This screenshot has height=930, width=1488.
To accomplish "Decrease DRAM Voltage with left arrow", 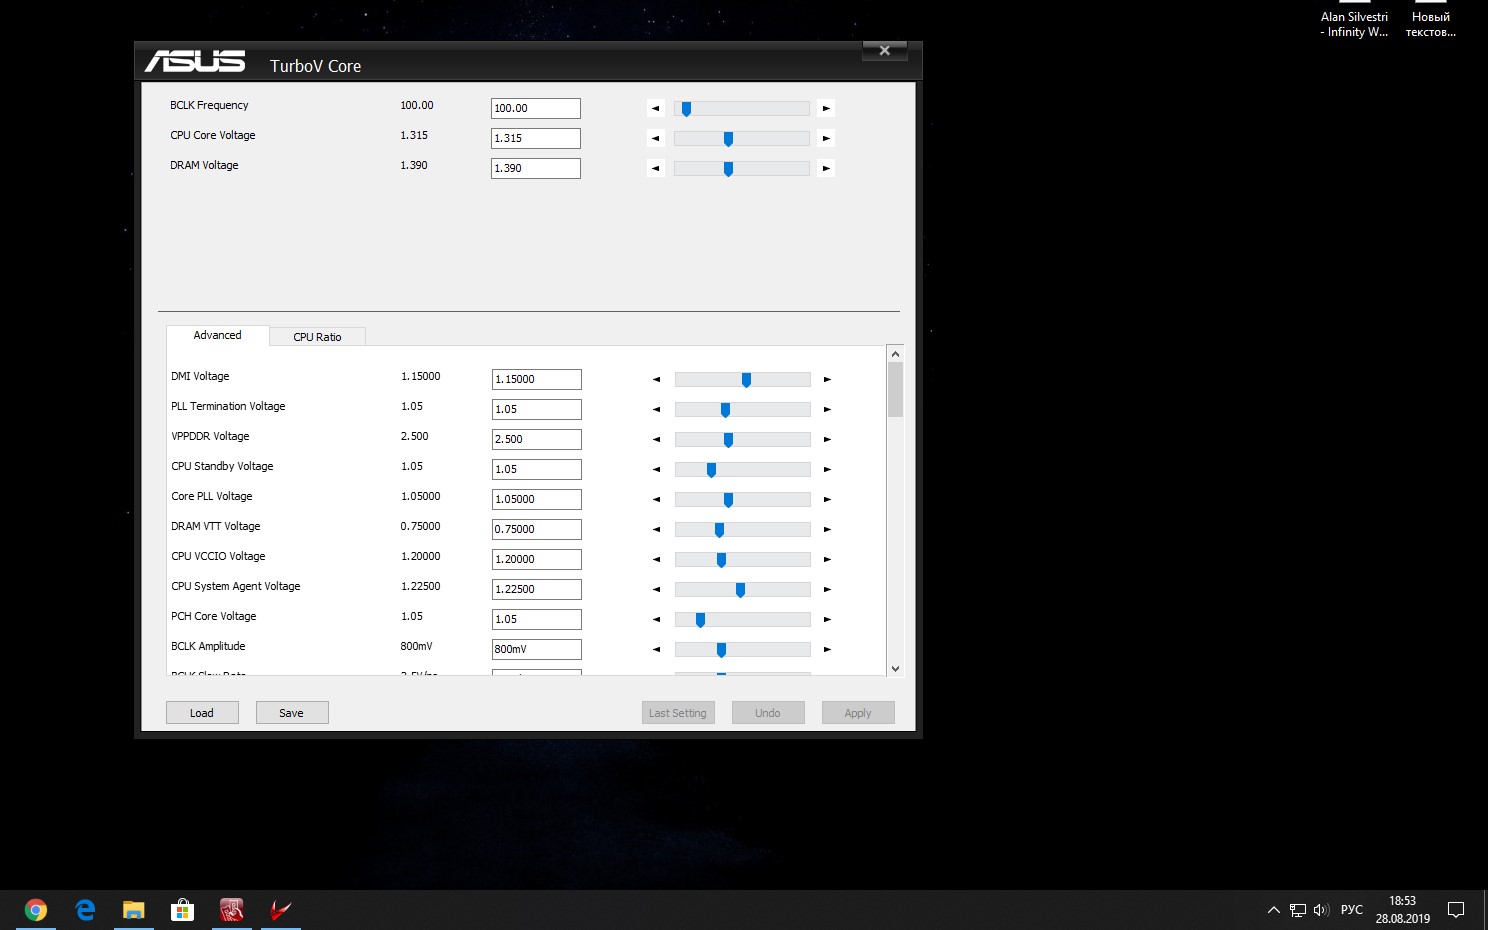I will click(656, 168).
